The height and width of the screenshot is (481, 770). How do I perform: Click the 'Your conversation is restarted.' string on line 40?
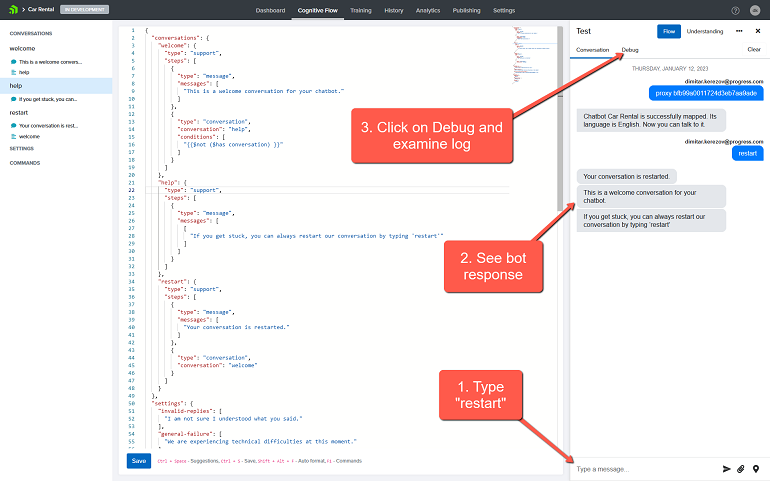click(x=236, y=327)
